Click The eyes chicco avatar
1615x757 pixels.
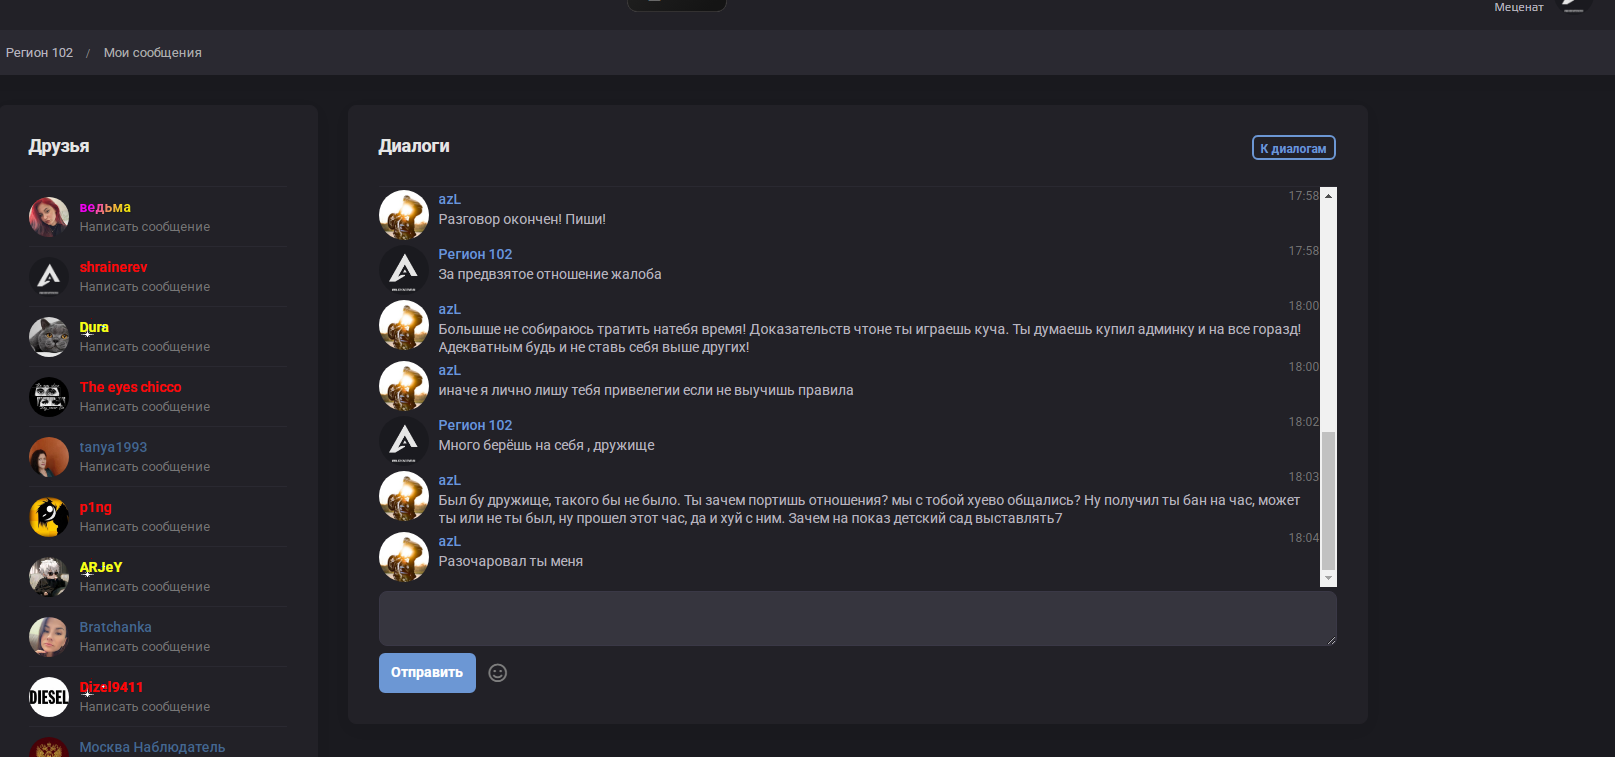point(49,397)
